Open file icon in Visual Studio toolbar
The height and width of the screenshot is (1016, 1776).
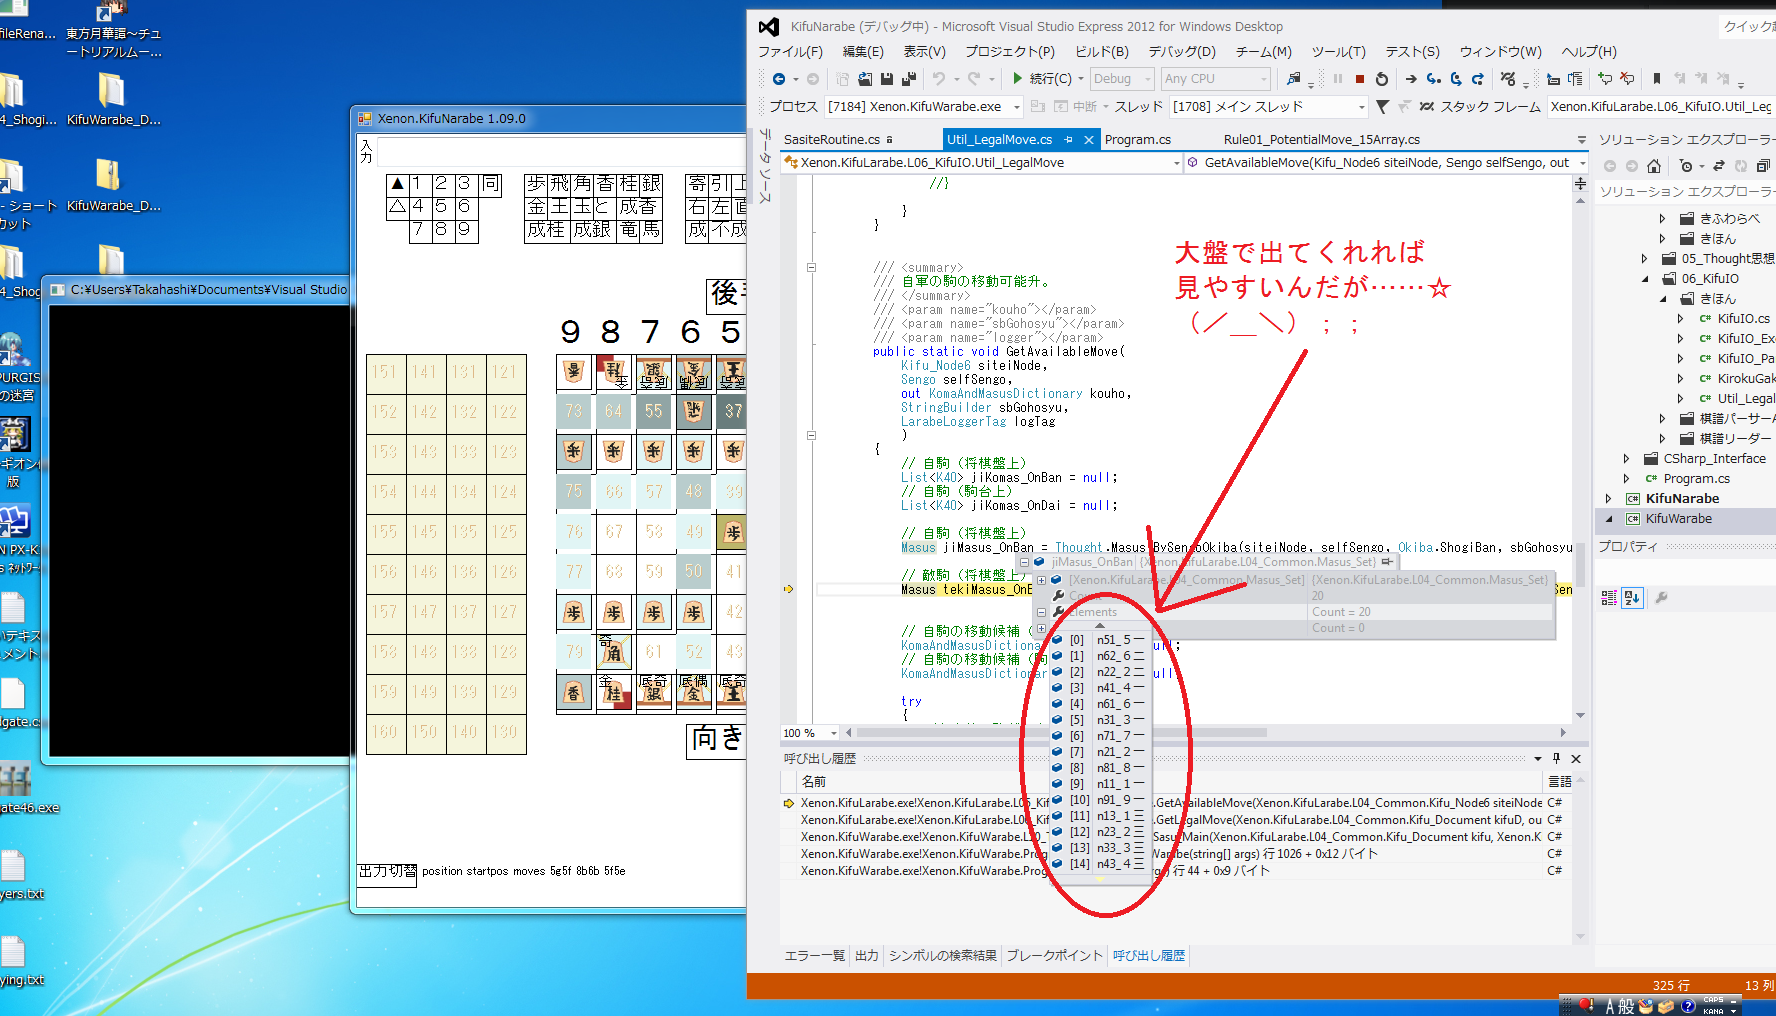(865, 79)
